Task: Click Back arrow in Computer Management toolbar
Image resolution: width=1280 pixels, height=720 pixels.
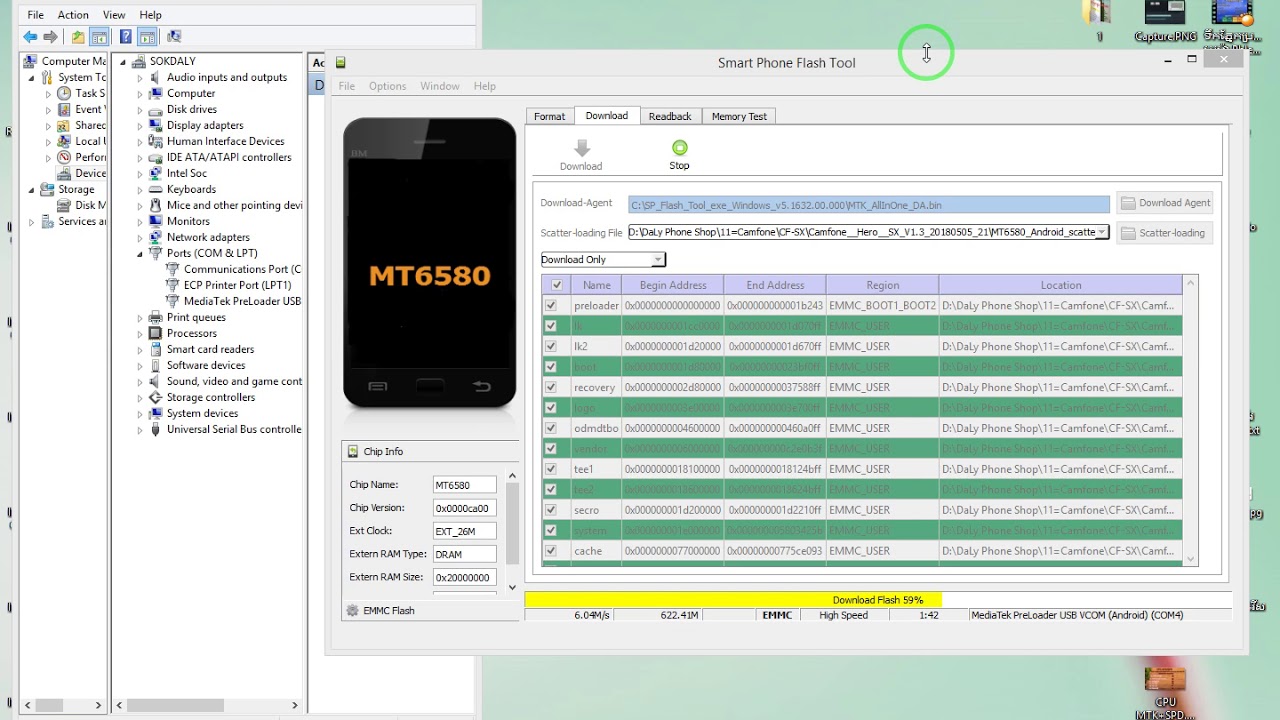Action: pyautogui.click(x=30, y=37)
